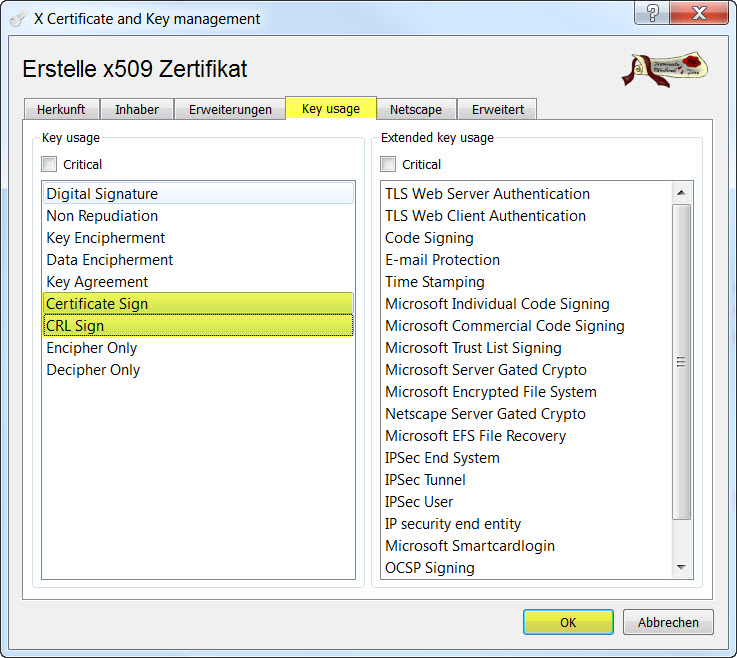This screenshot has height=658, width=737.
Task: Choose TLS Web Server Authentication
Action: (x=487, y=194)
